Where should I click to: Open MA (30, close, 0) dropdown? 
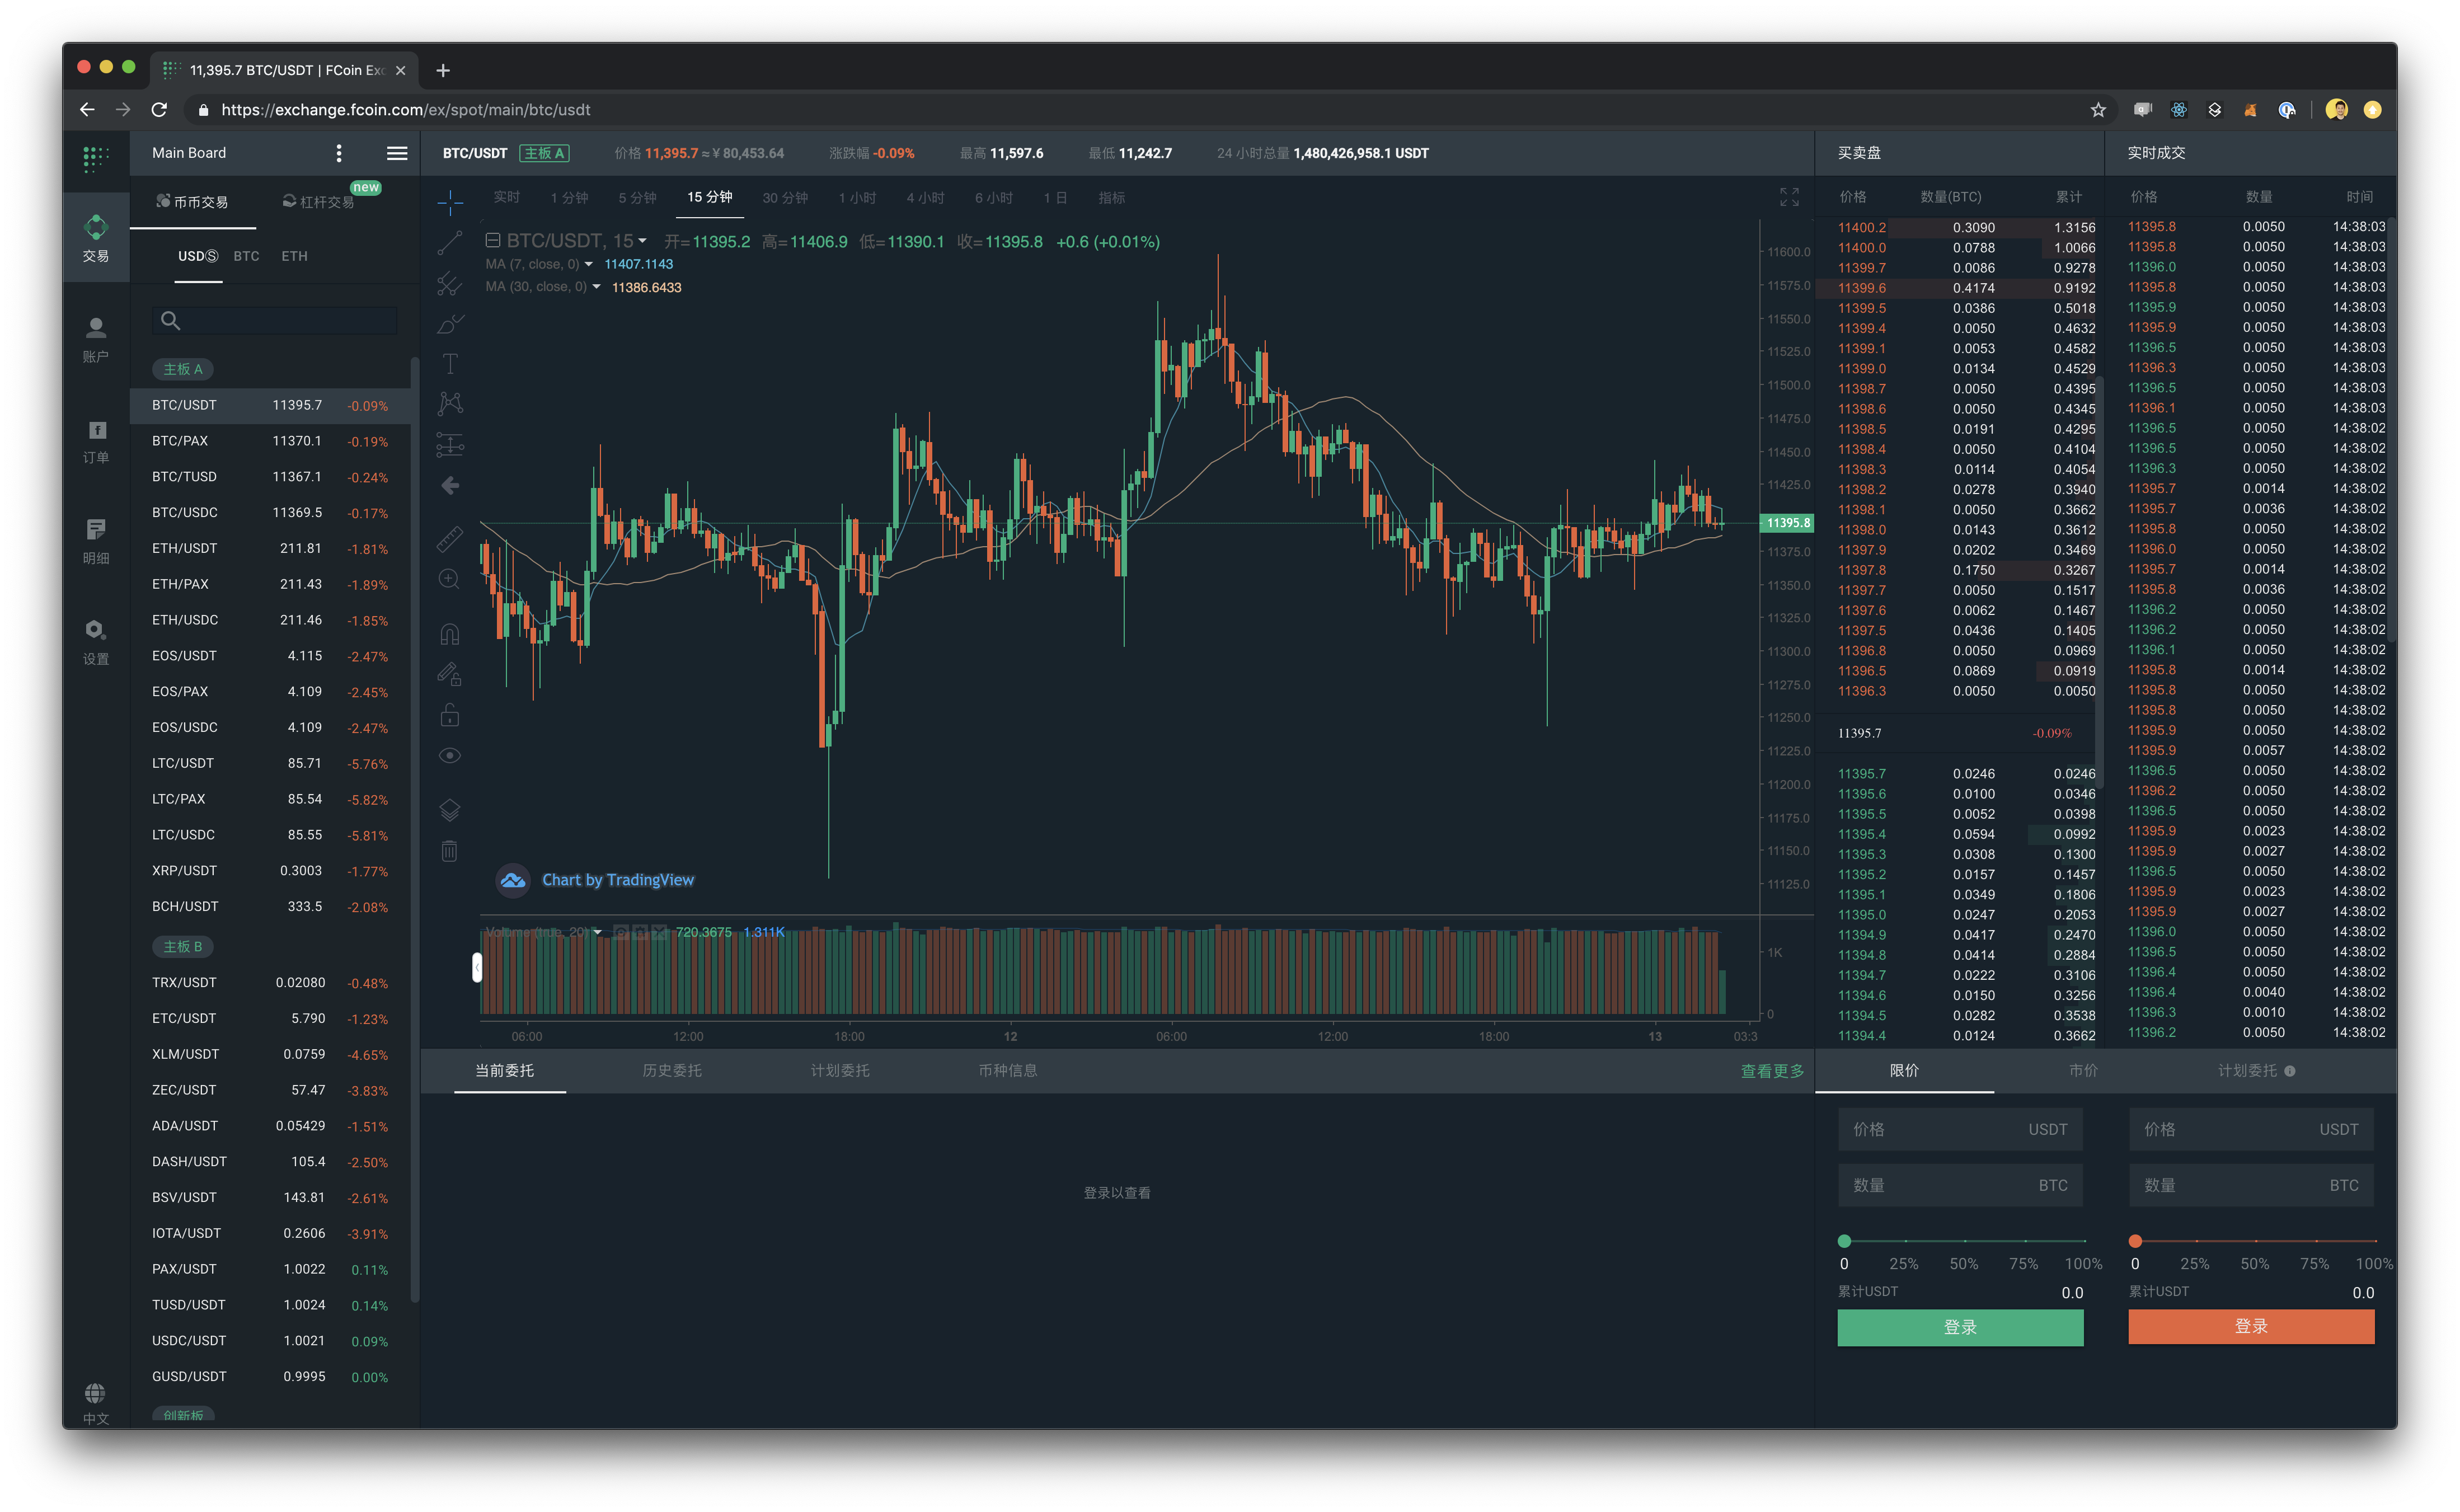[x=596, y=287]
